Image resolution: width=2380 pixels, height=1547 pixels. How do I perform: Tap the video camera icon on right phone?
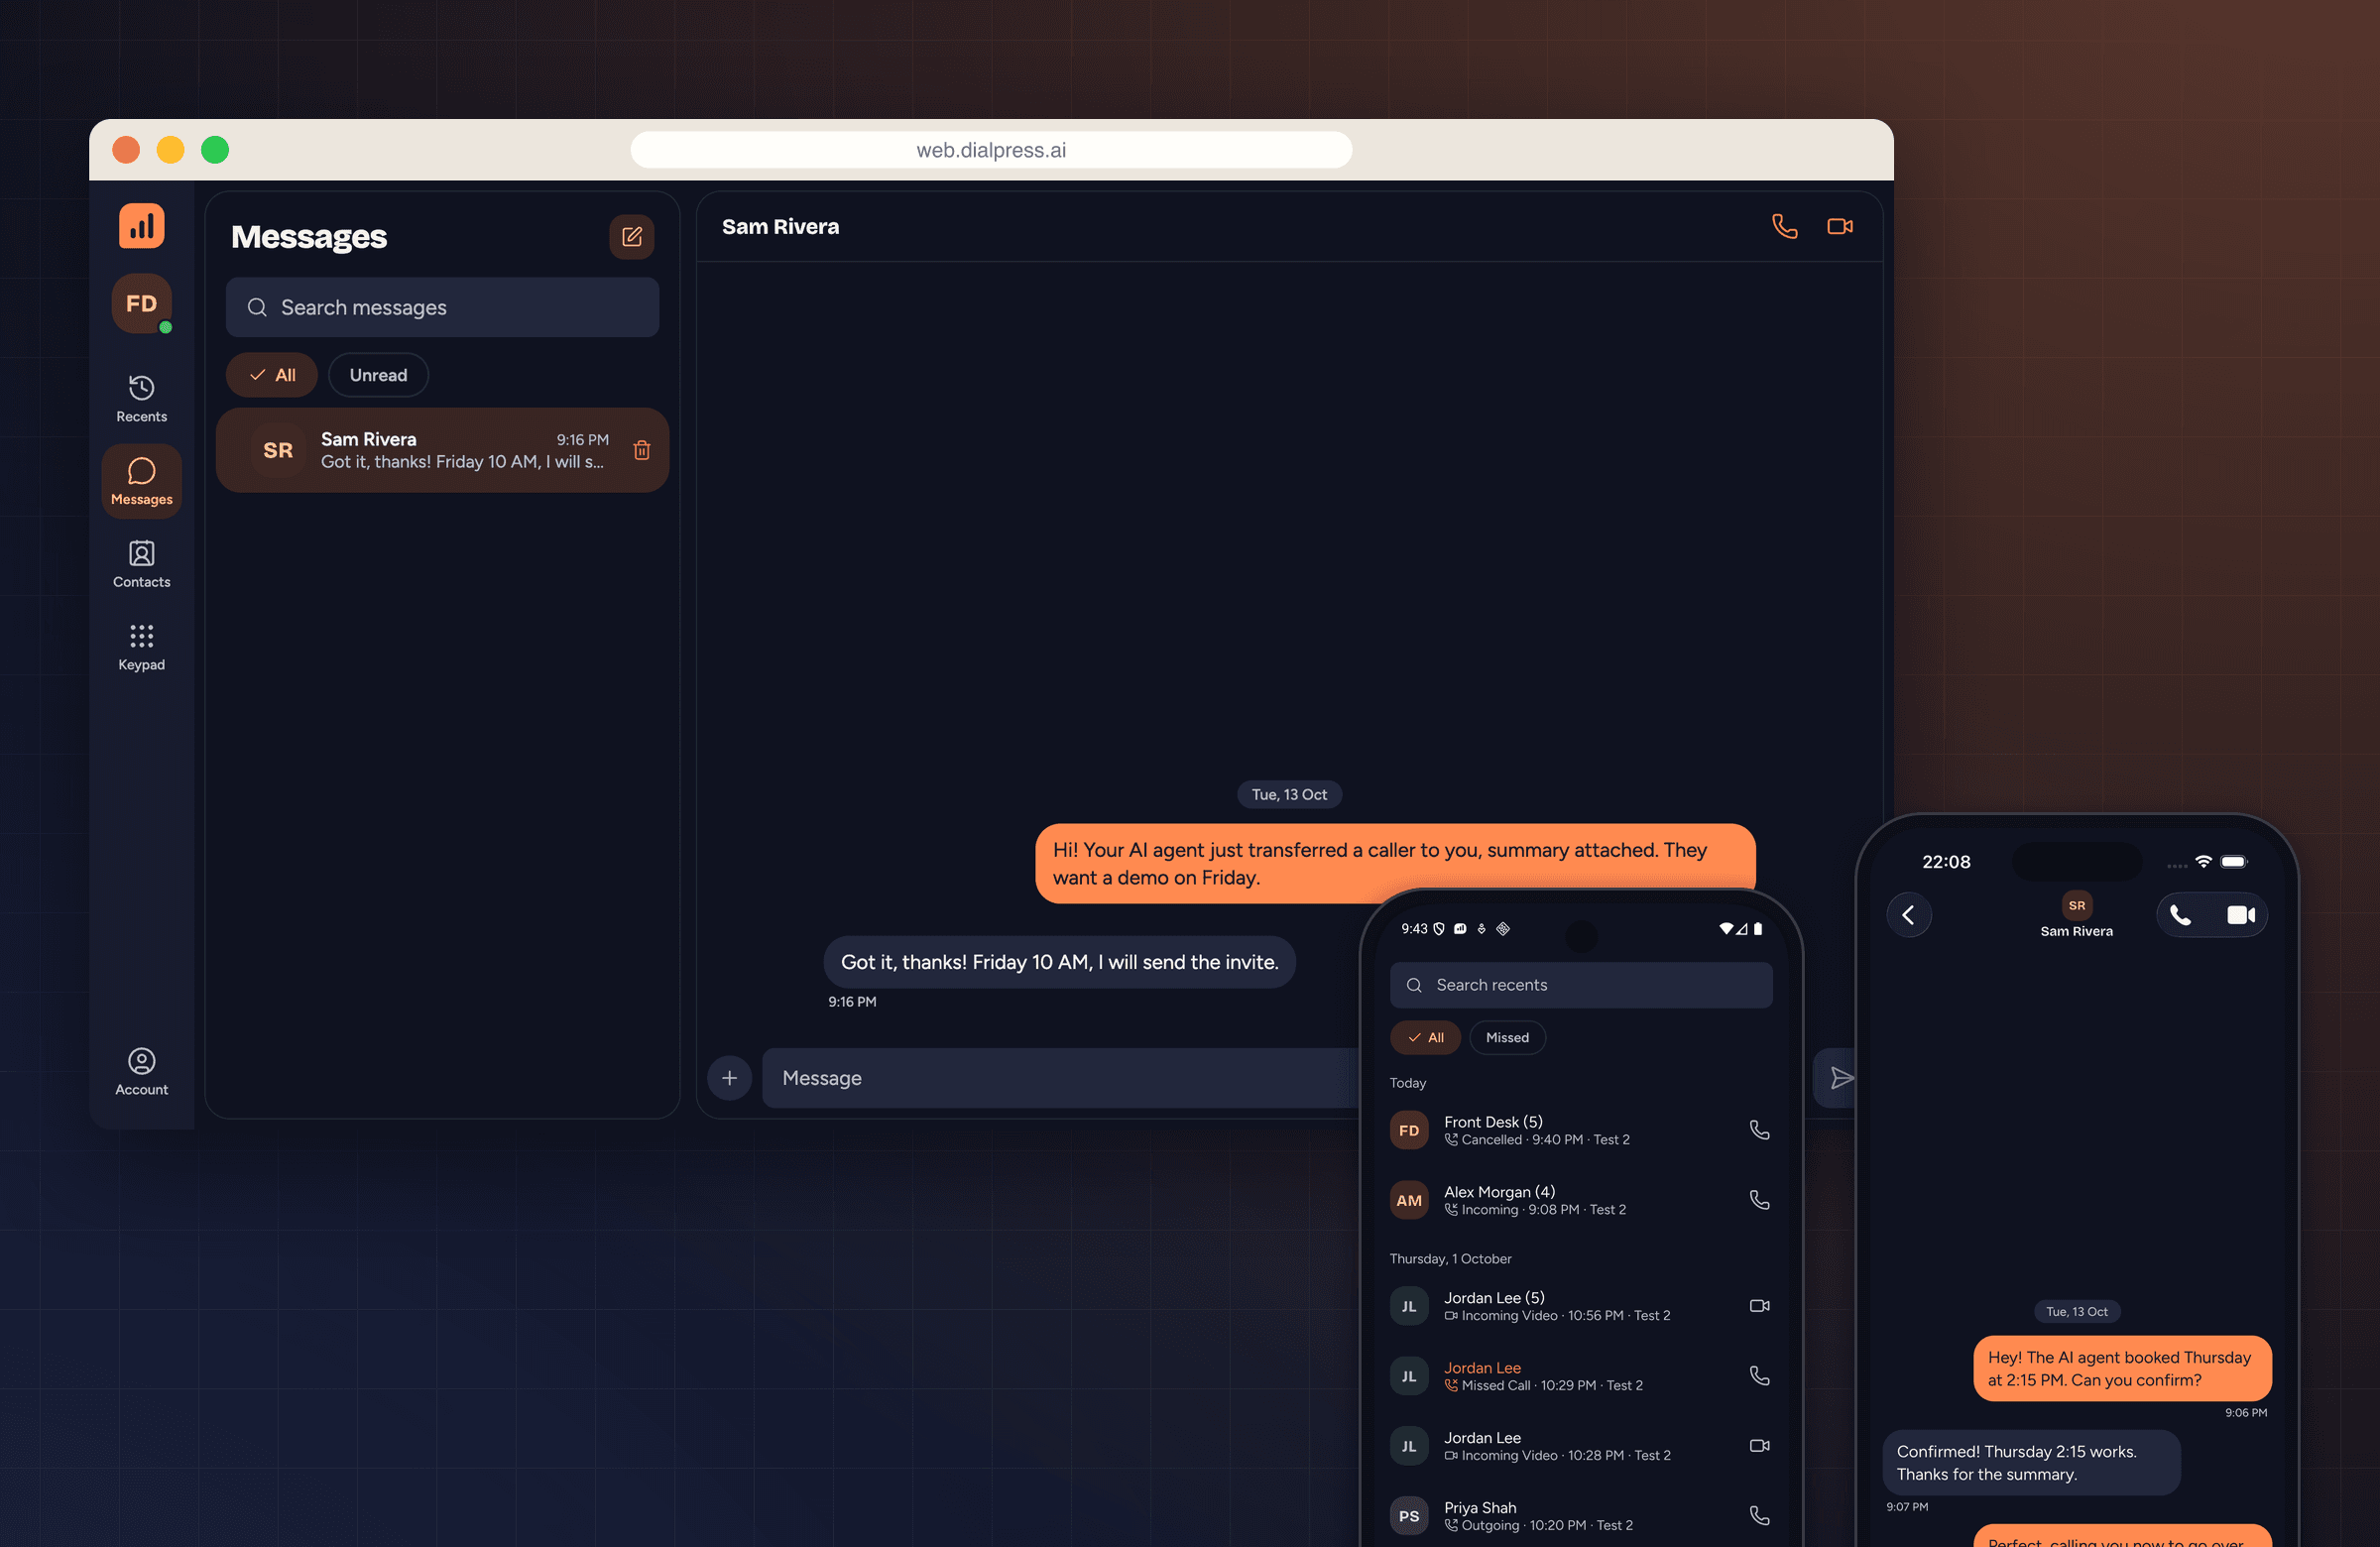(x=2240, y=915)
